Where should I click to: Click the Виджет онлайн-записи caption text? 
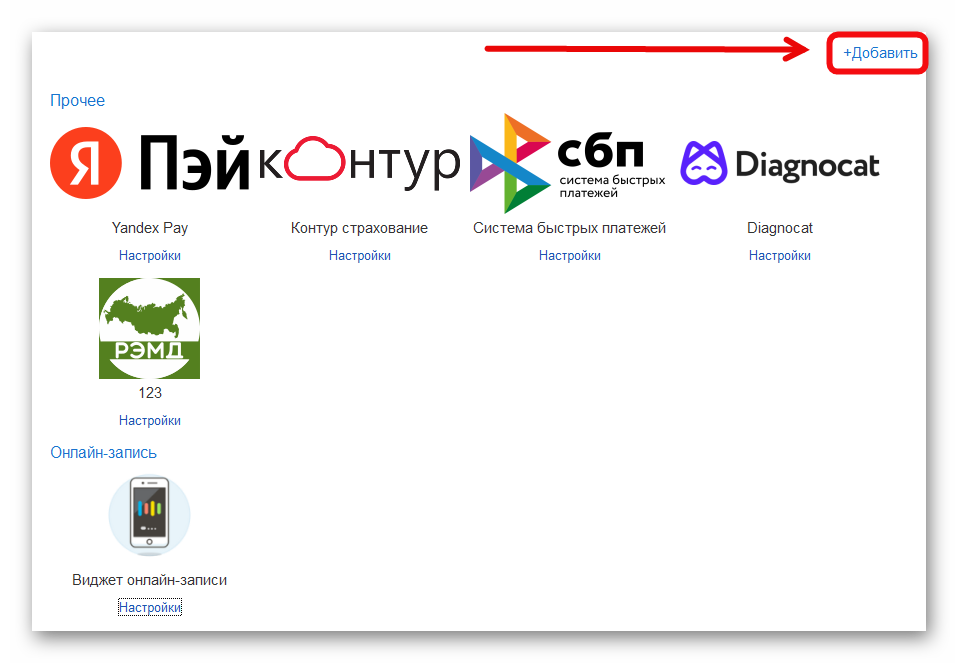coord(150,580)
